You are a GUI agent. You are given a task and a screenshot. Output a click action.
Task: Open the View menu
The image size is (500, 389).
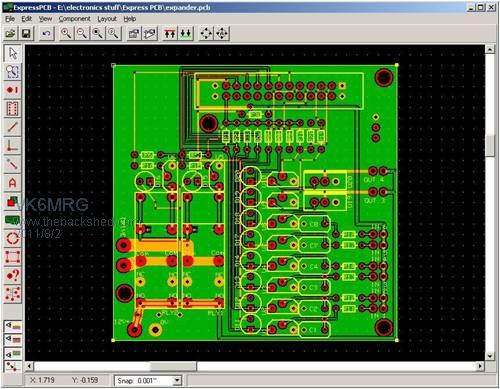pyautogui.click(x=45, y=19)
